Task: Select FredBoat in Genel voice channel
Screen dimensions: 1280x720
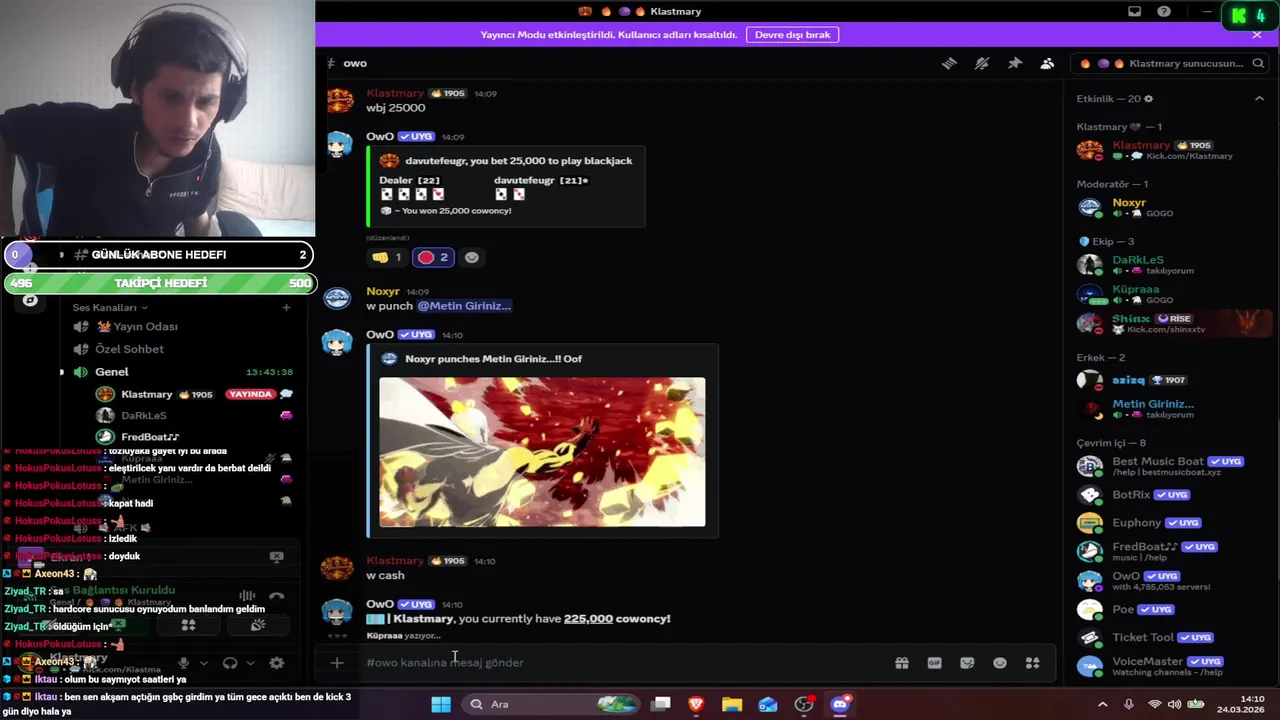Action: [150, 437]
